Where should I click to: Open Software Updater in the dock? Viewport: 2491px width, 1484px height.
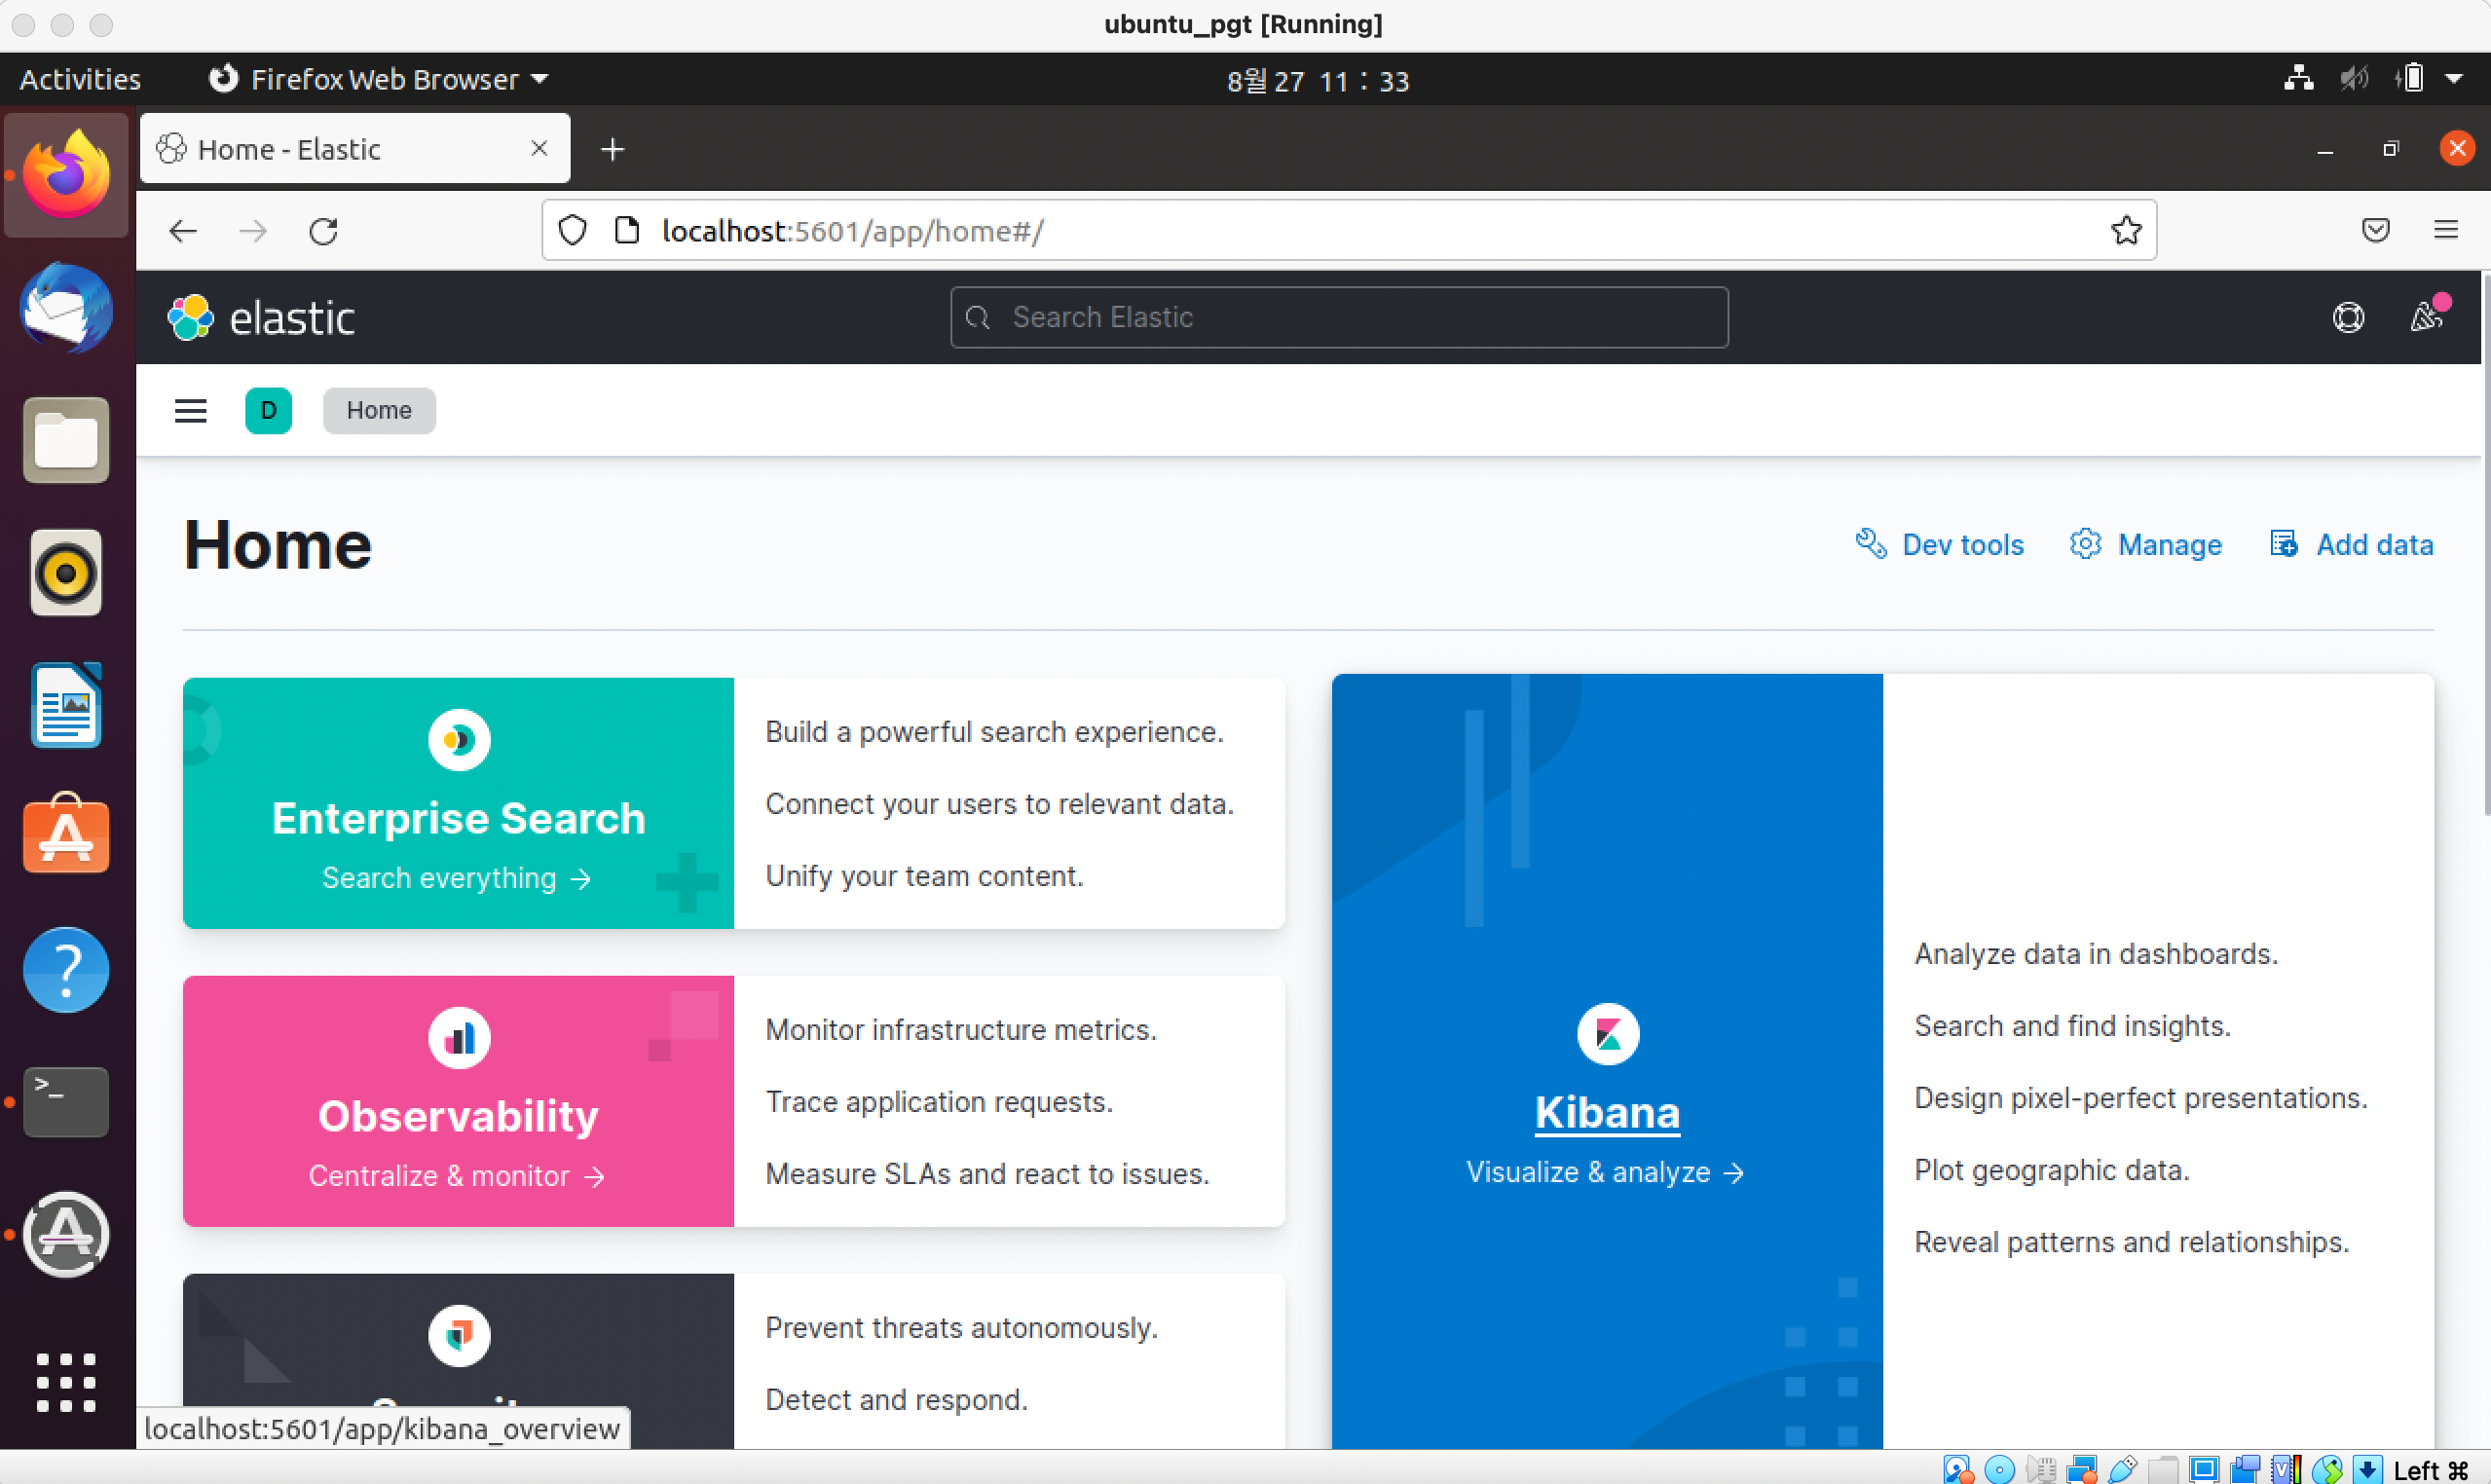click(x=66, y=1234)
